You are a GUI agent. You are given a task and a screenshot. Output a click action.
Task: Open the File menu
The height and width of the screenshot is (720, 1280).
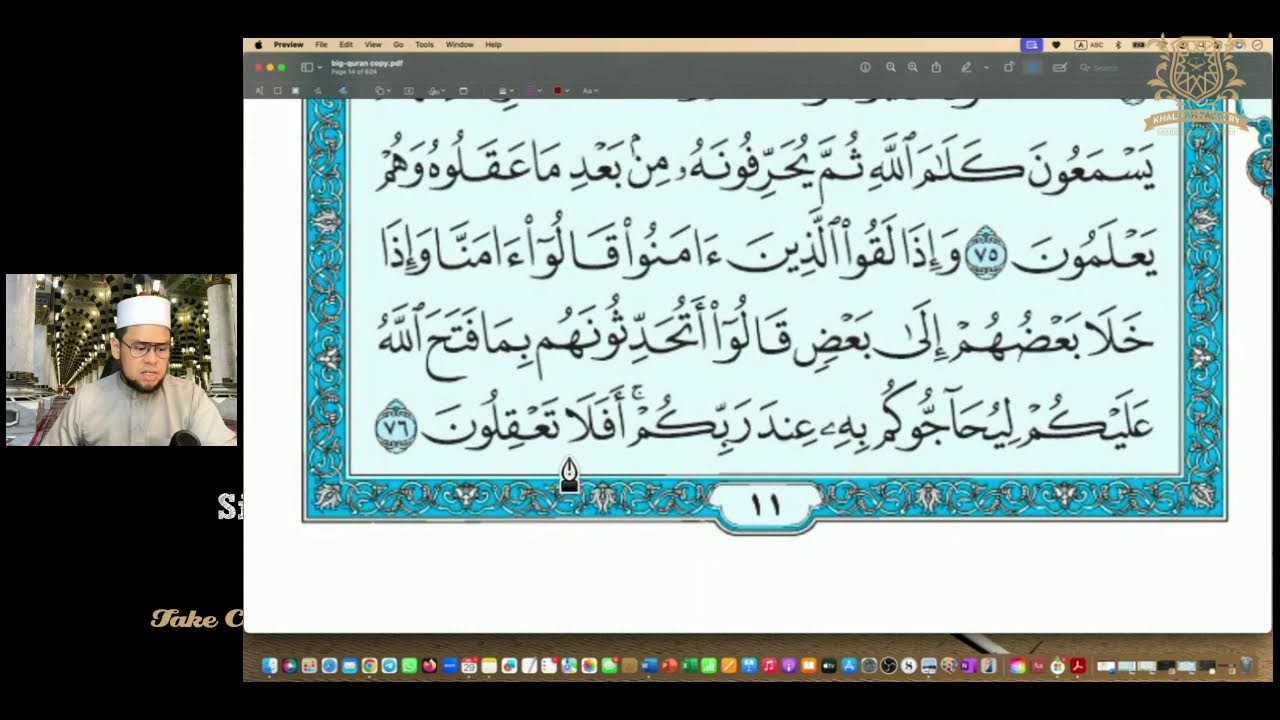pyautogui.click(x=321, y=45)
